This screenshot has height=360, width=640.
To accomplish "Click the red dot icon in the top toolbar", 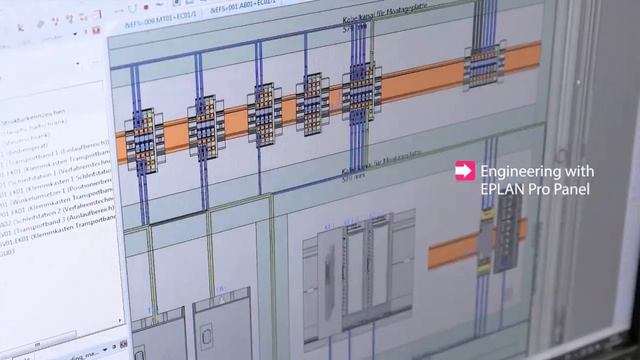I will [x=146, y=7].
